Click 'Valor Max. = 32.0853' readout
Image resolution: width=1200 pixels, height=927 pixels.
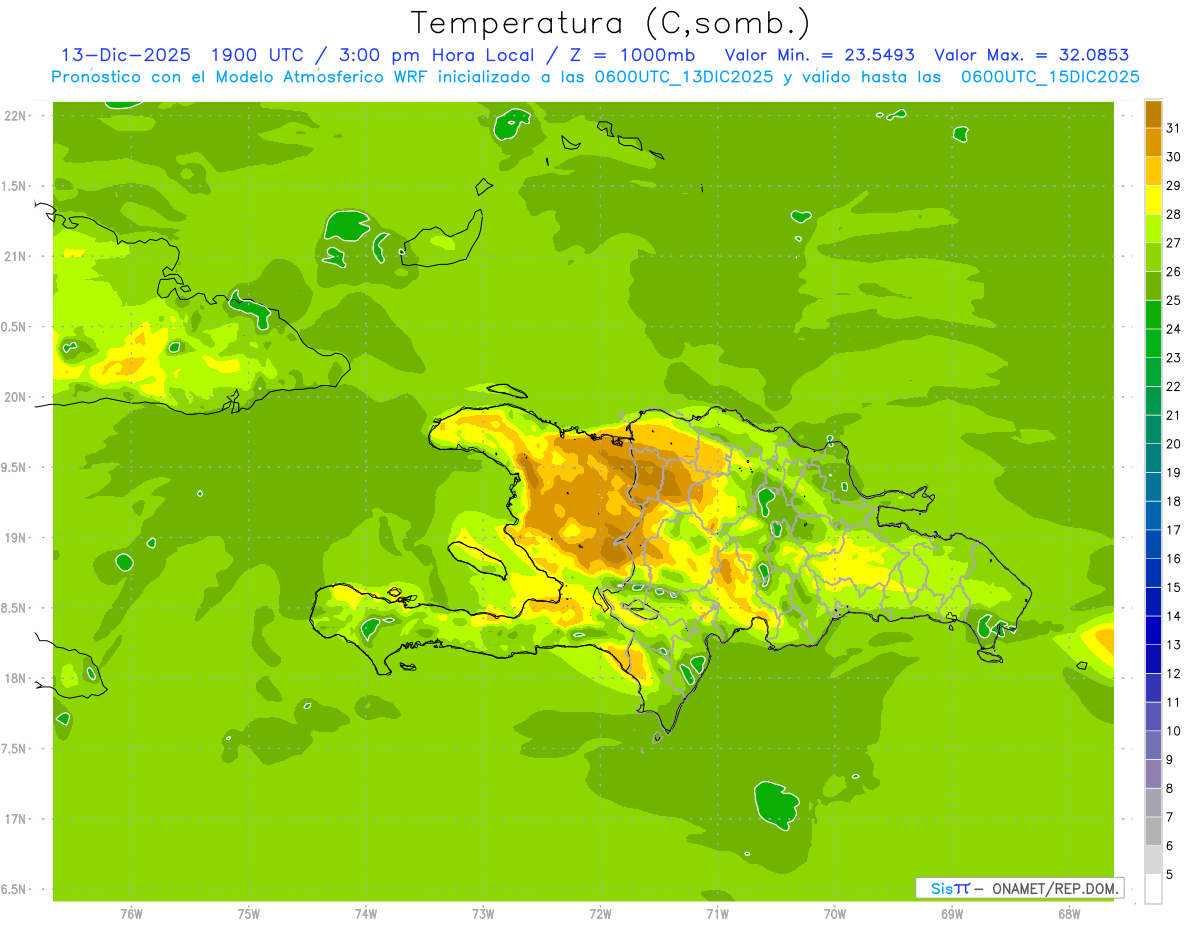point(1031,55)
